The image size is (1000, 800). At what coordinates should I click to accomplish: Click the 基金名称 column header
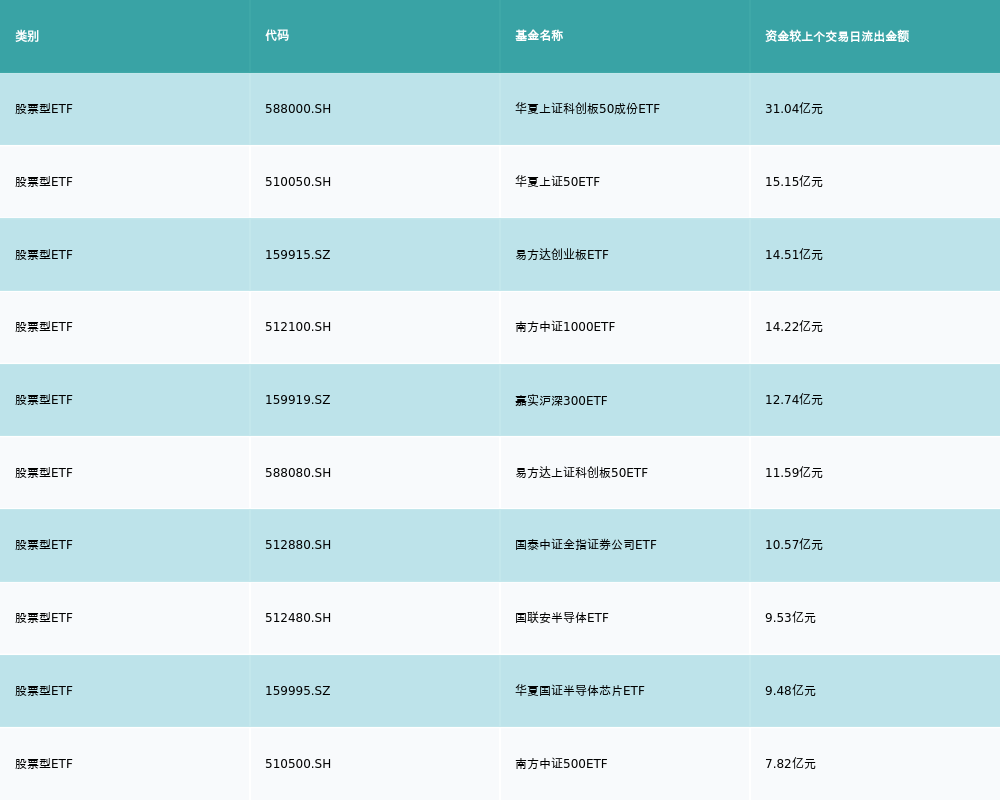point(539,36)
